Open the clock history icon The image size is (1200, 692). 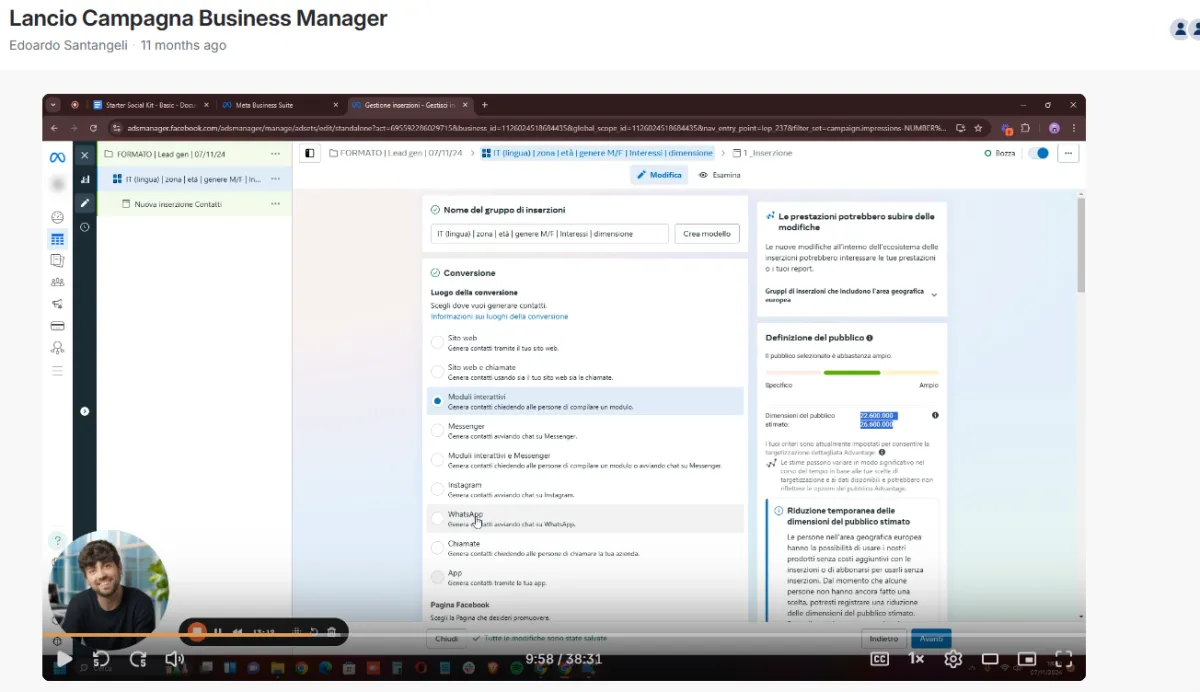coord(85,227)
